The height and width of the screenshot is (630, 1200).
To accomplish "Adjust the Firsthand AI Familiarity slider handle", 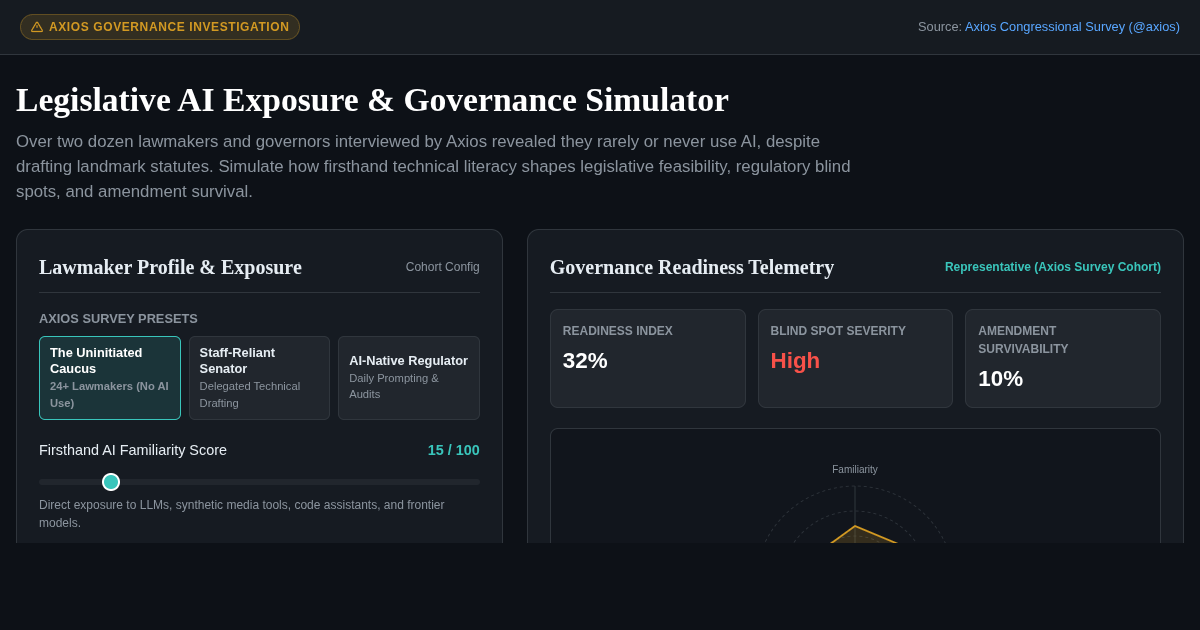I will [x=111, y=482].
